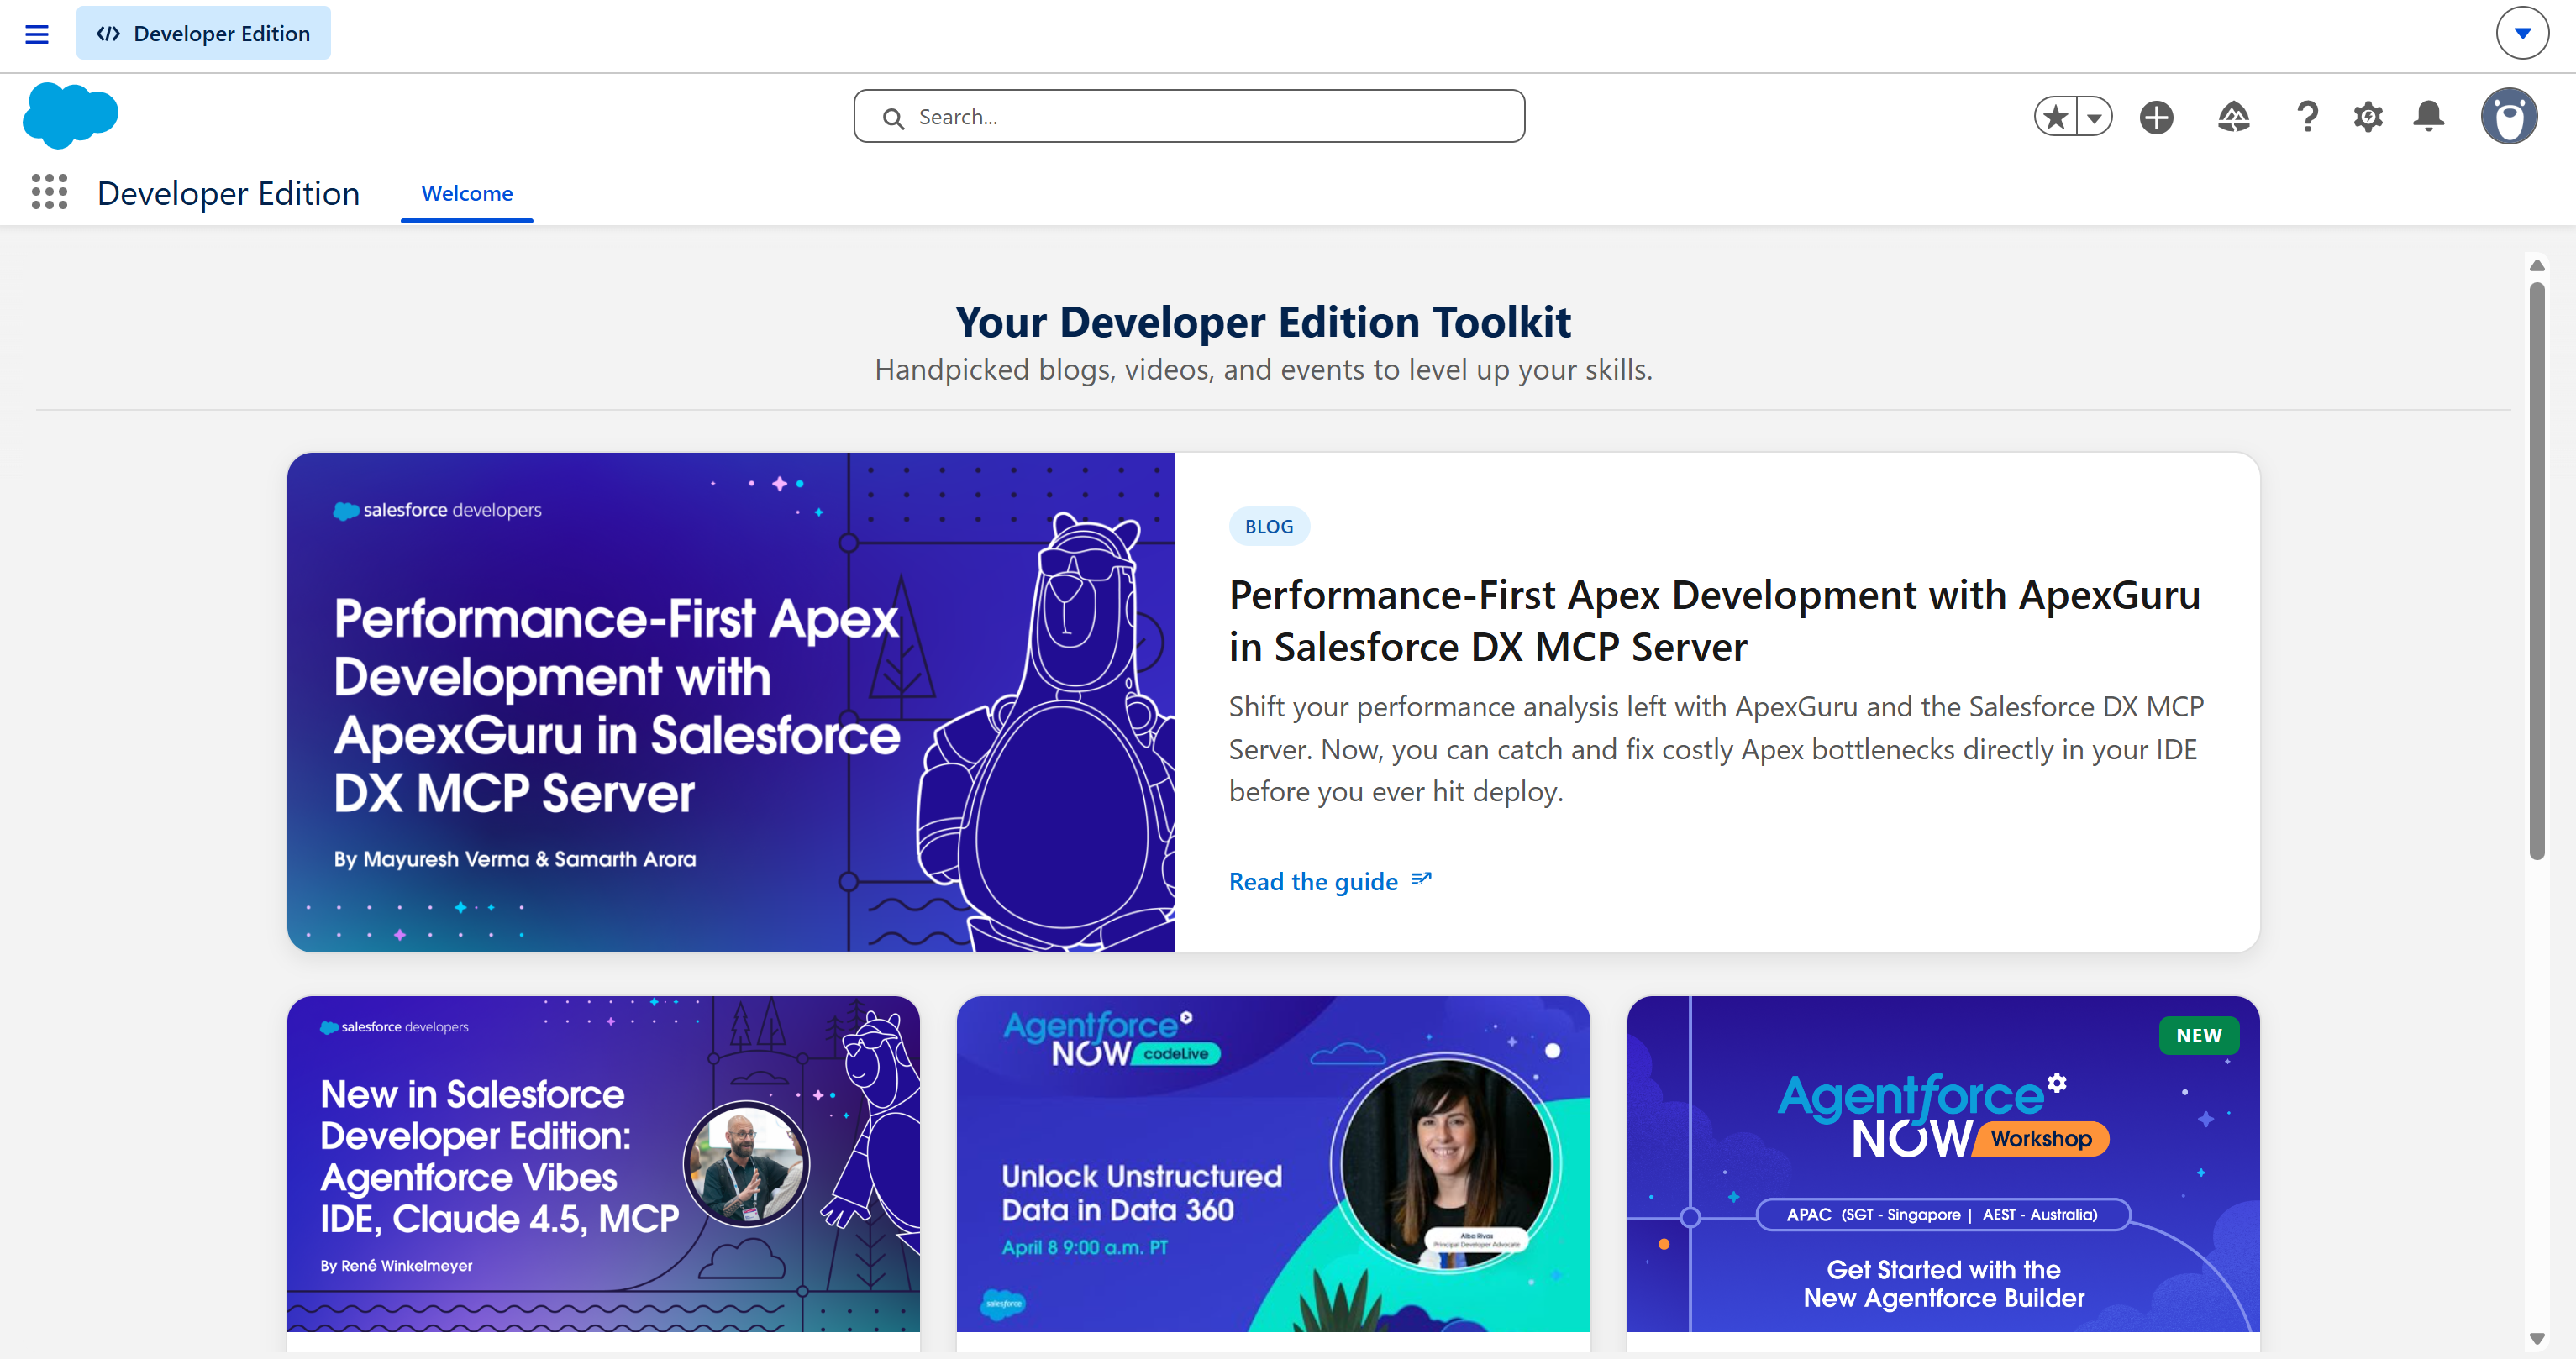Viewport: 2576px width, 1359px height.
Task: Open the Notifications bell
Action: point(2428,116)
